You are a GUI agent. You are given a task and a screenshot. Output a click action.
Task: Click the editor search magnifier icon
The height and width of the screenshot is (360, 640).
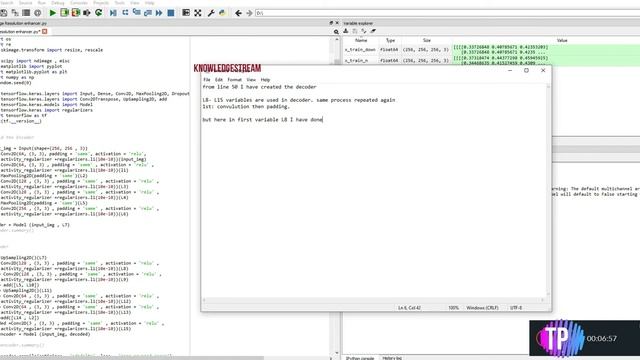coord(336,31)
